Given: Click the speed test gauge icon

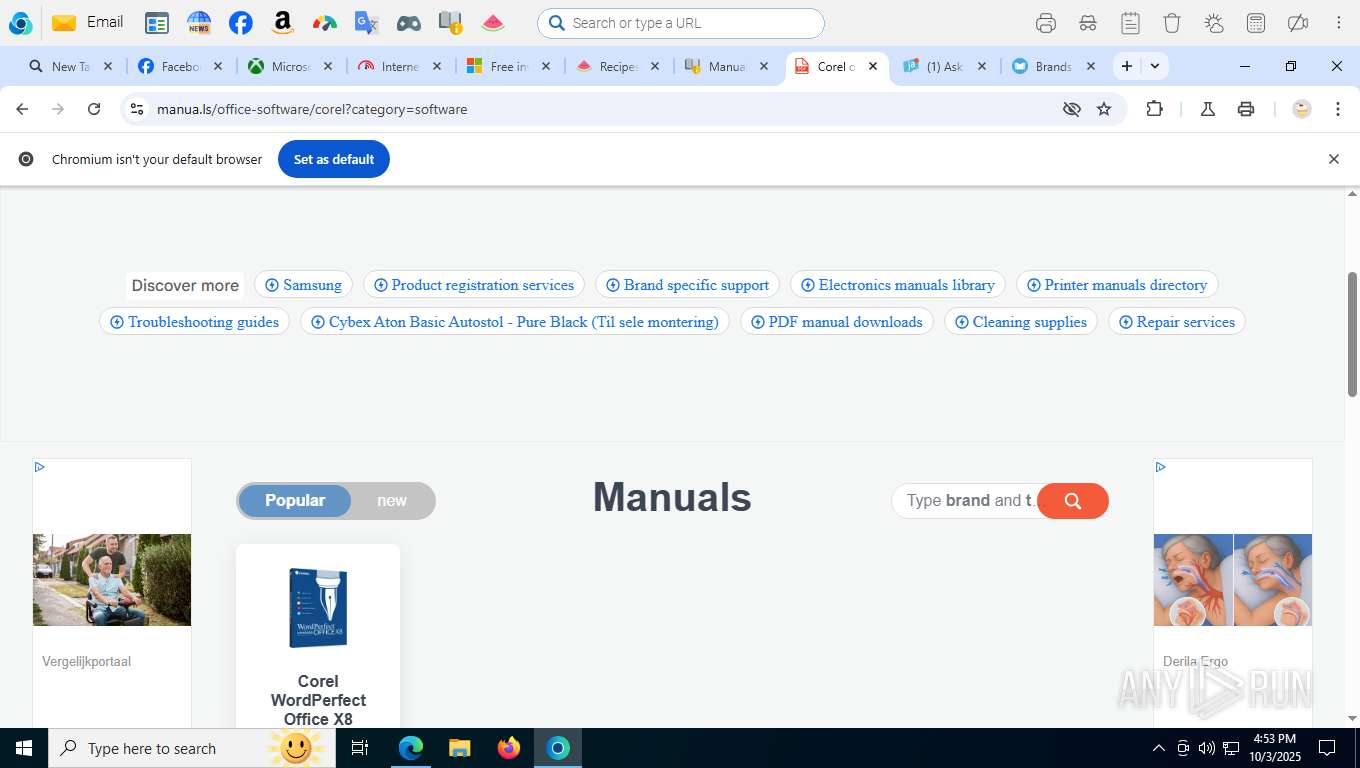Looking at the screenshot, I should pyautogui.click(x=325, y=23).
